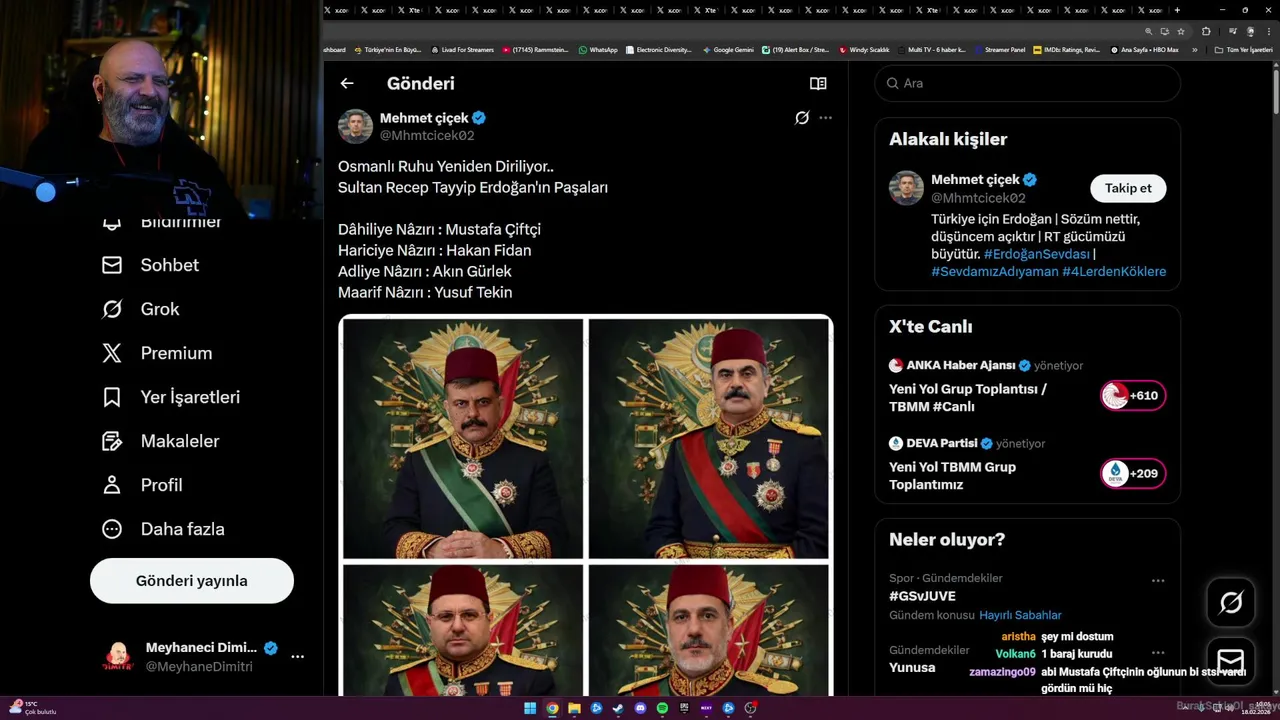Click the Grok icon on Mehmet çiçek's post

click(x=802, y=118)
